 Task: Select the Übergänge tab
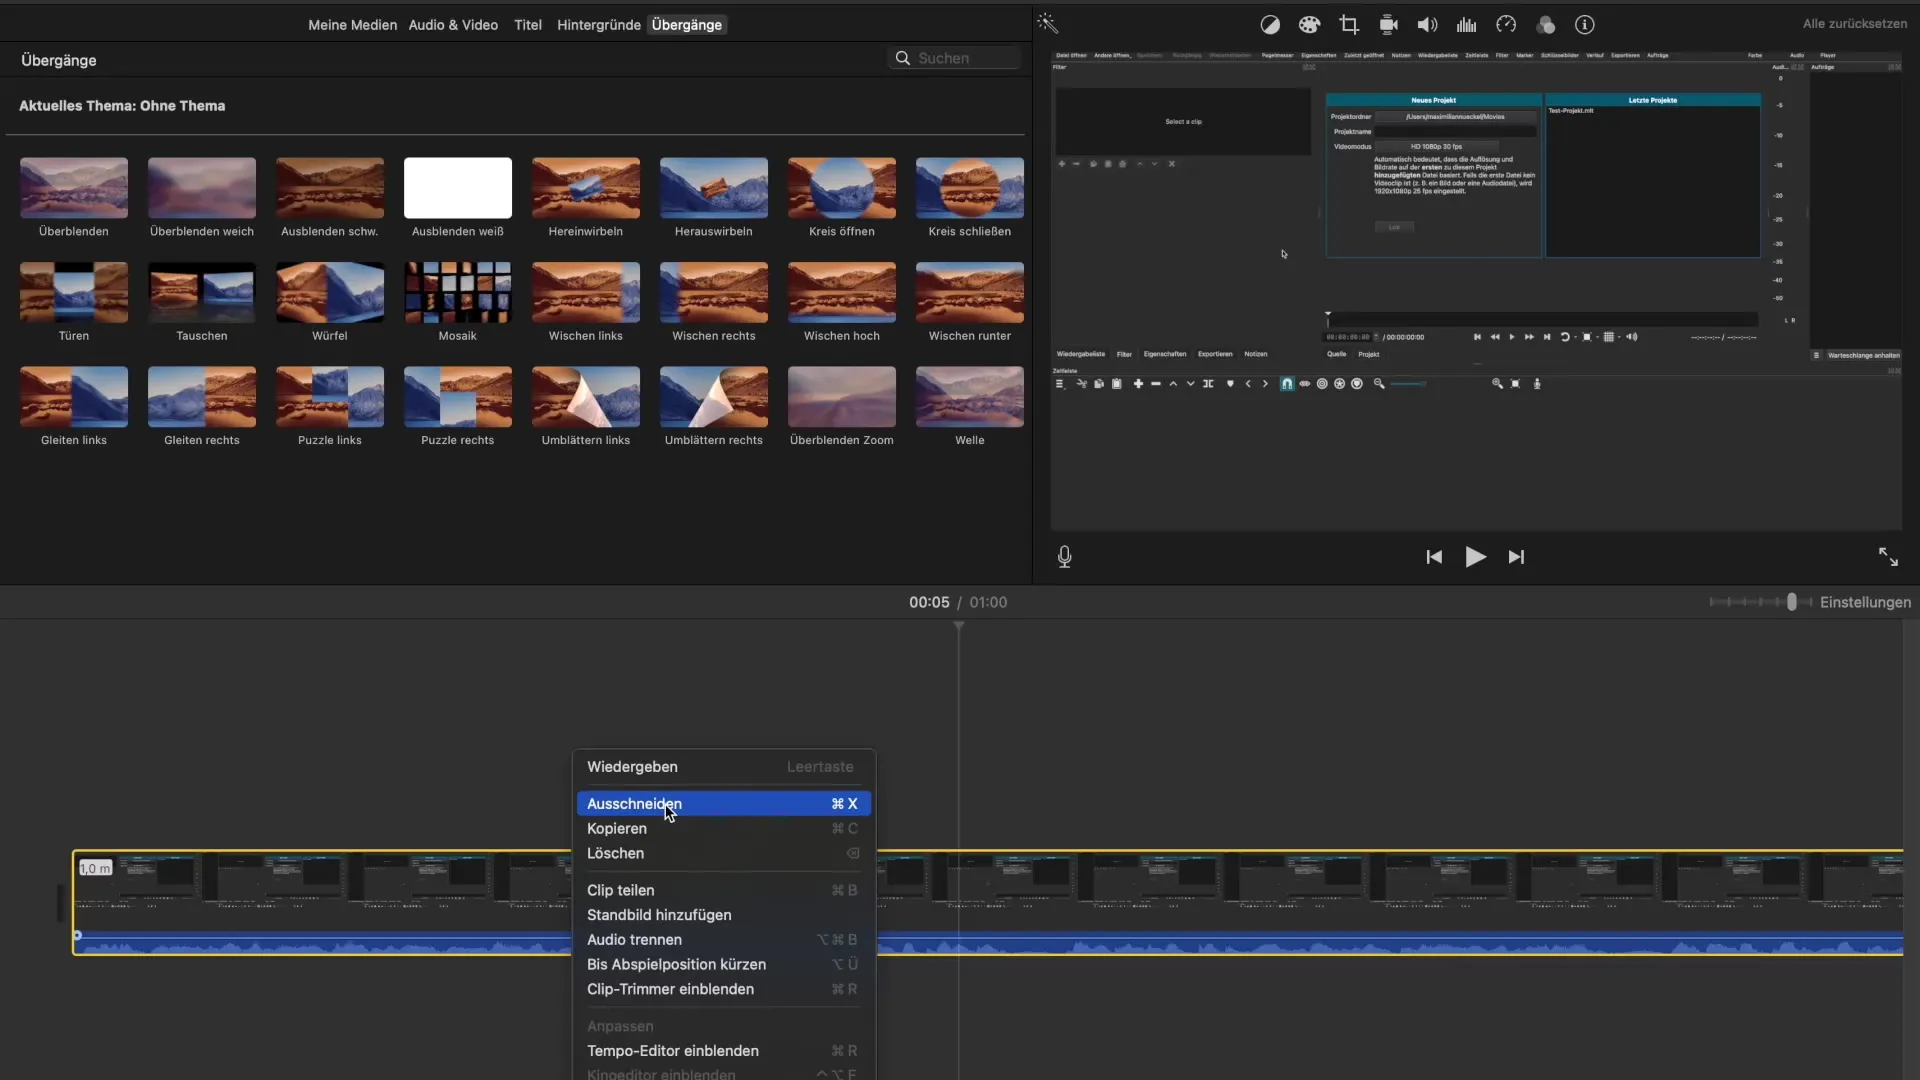point(686,25)
